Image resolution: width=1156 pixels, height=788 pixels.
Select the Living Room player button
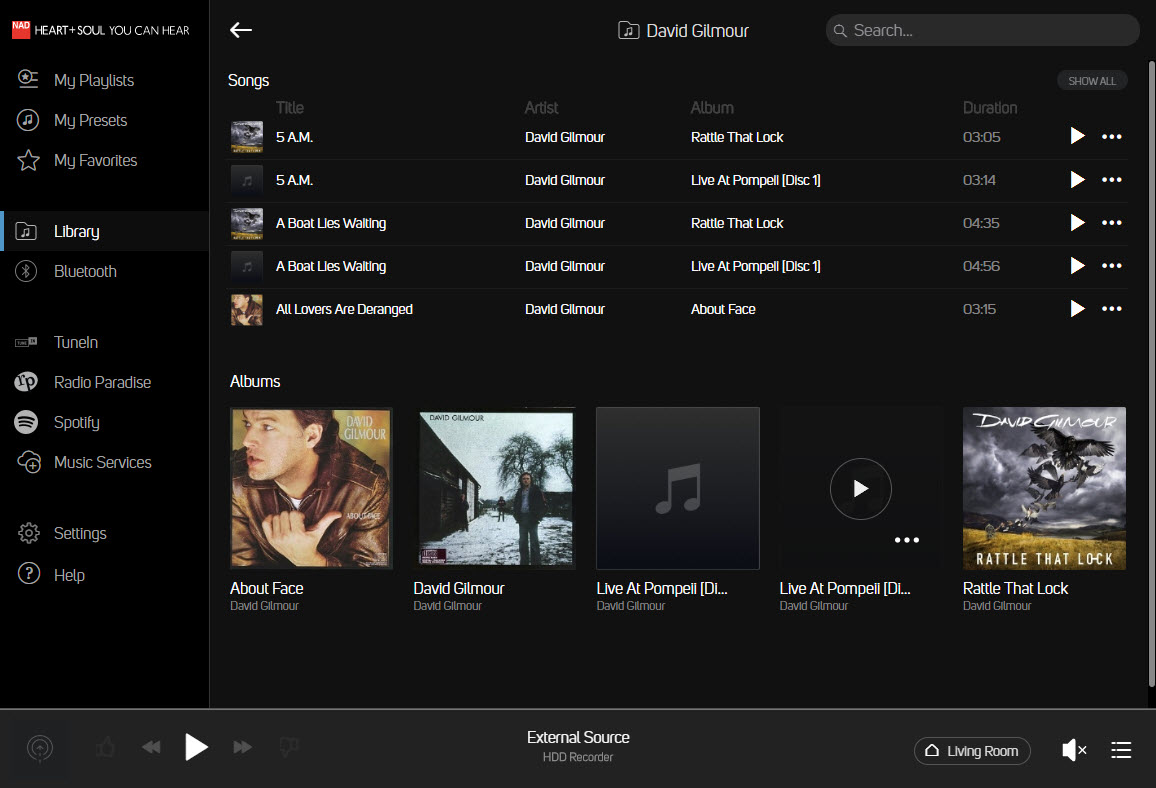click(972, 751)
